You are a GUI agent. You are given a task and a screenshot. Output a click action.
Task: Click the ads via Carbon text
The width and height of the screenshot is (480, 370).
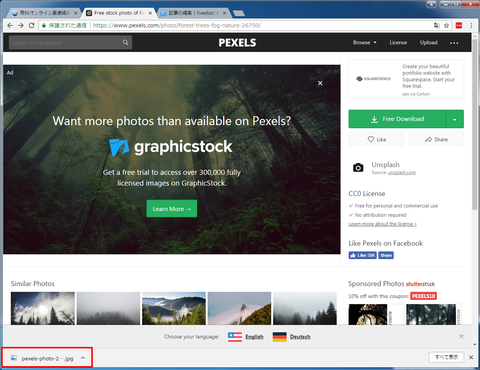[416, 94]
